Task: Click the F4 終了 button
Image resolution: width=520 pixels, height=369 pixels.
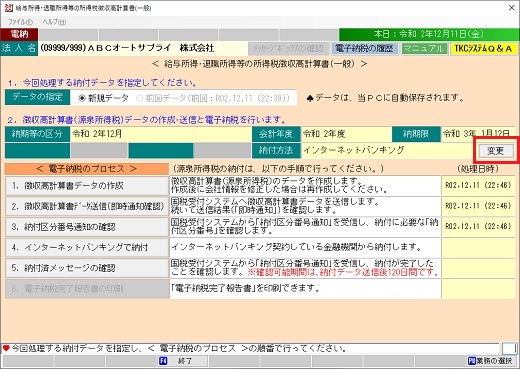Action: (x=182, y=361)
